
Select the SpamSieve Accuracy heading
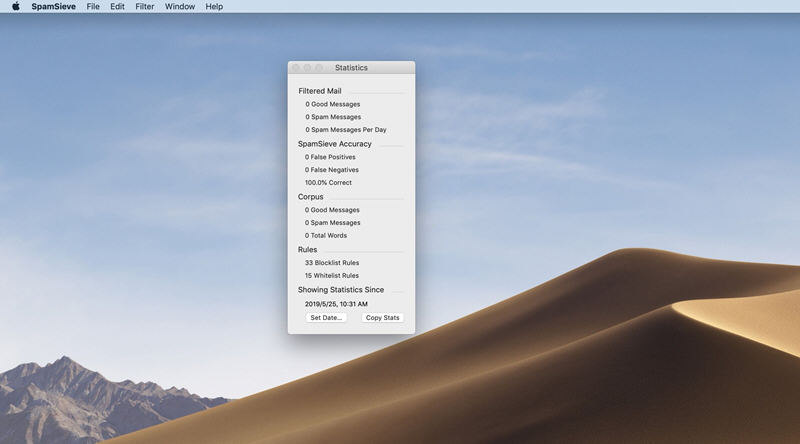click(335, 144)
